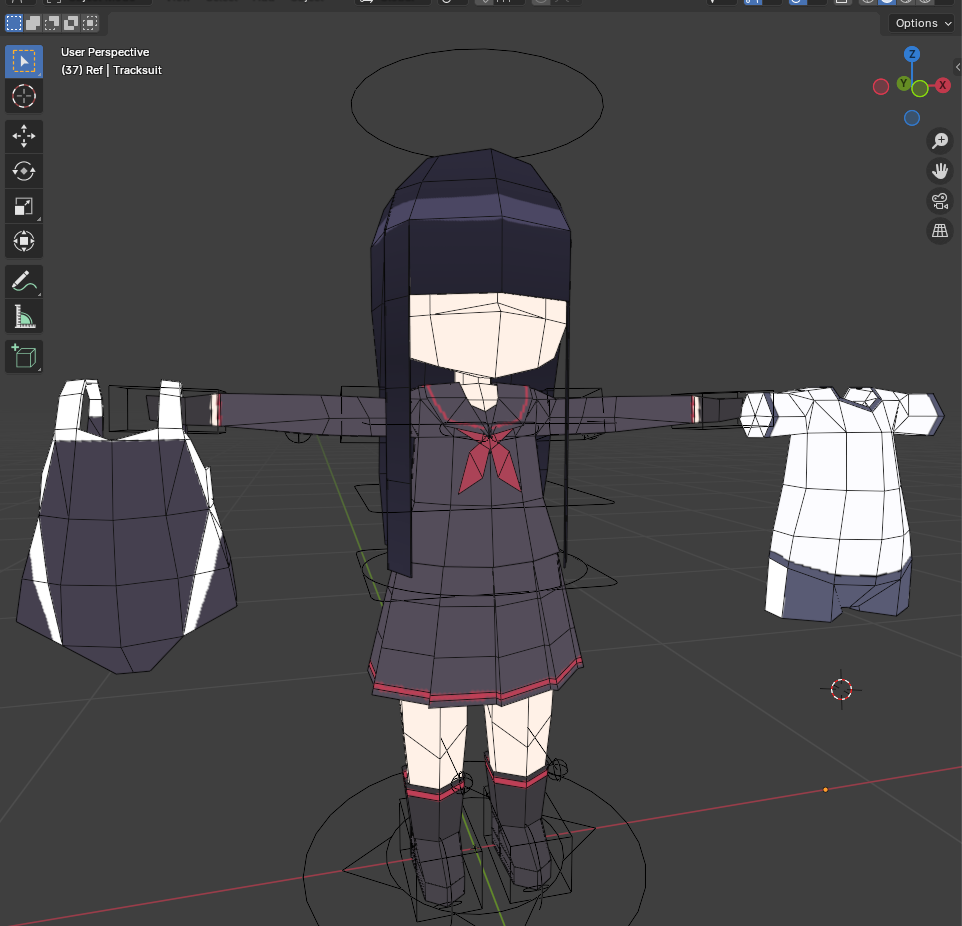Open the Options dropdown
Screen dimensions: 962x926
point(923,23)
